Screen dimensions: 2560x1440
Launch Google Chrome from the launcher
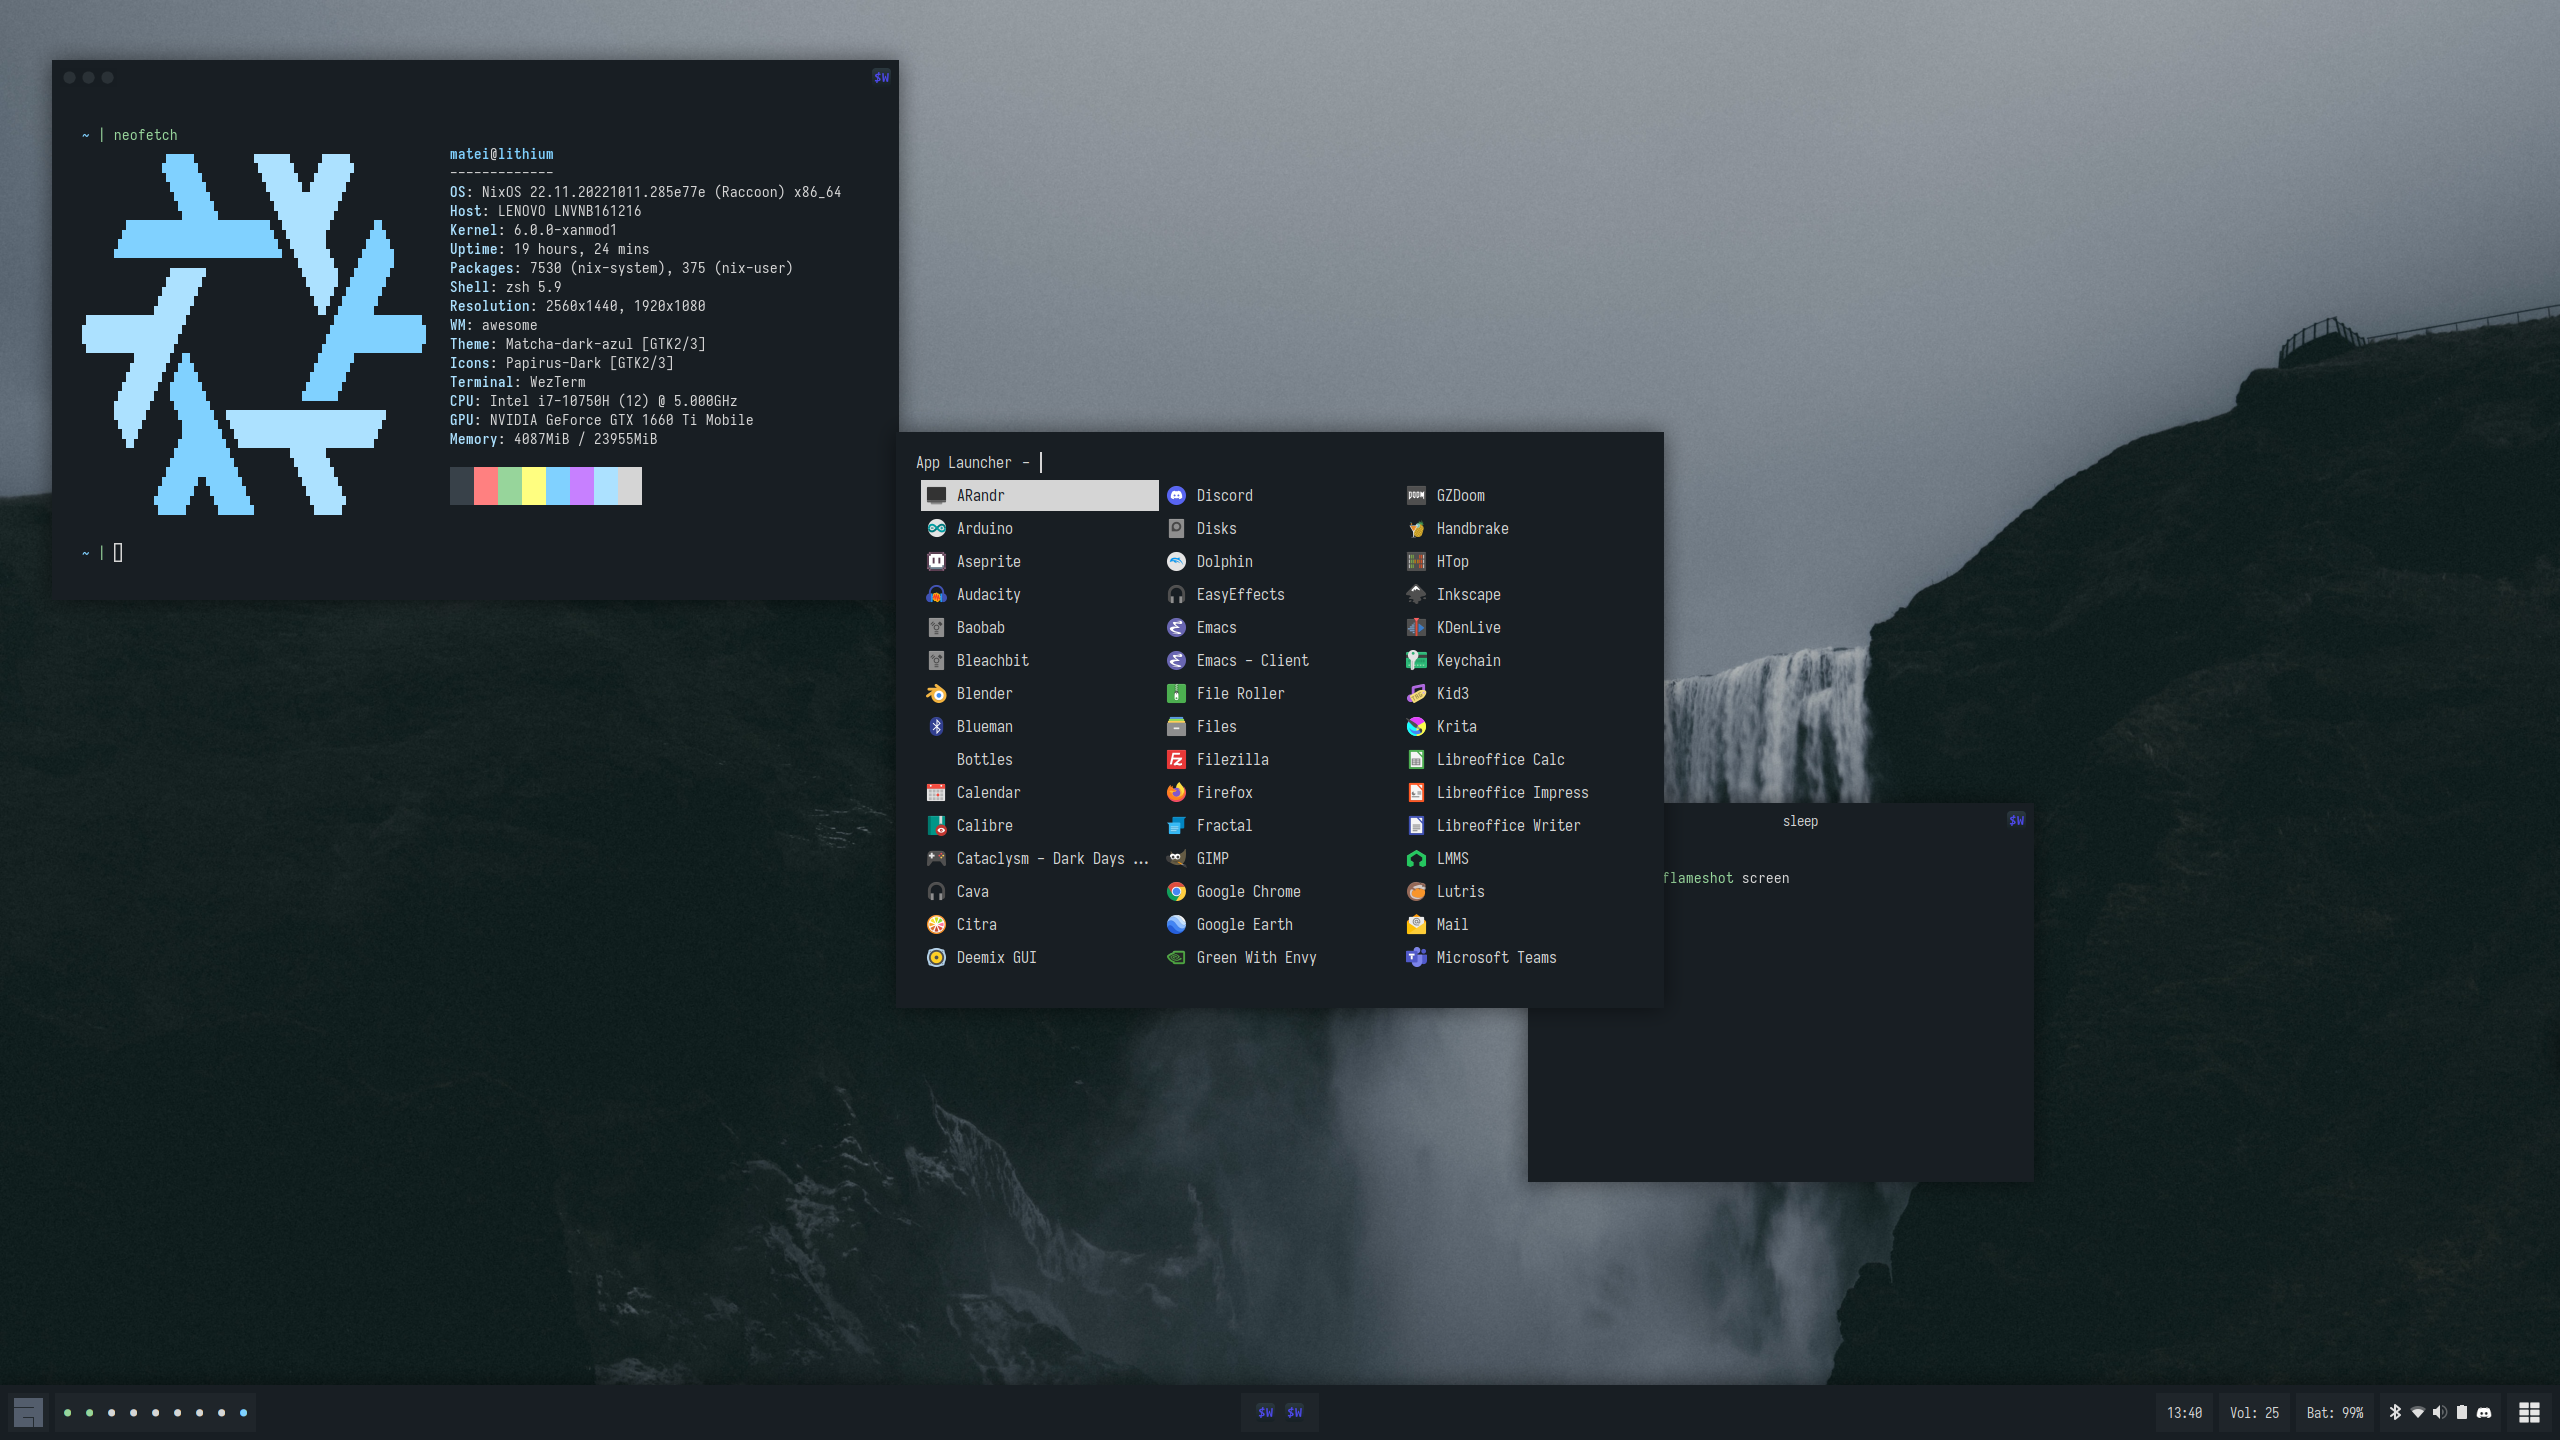click(1247, 891)
